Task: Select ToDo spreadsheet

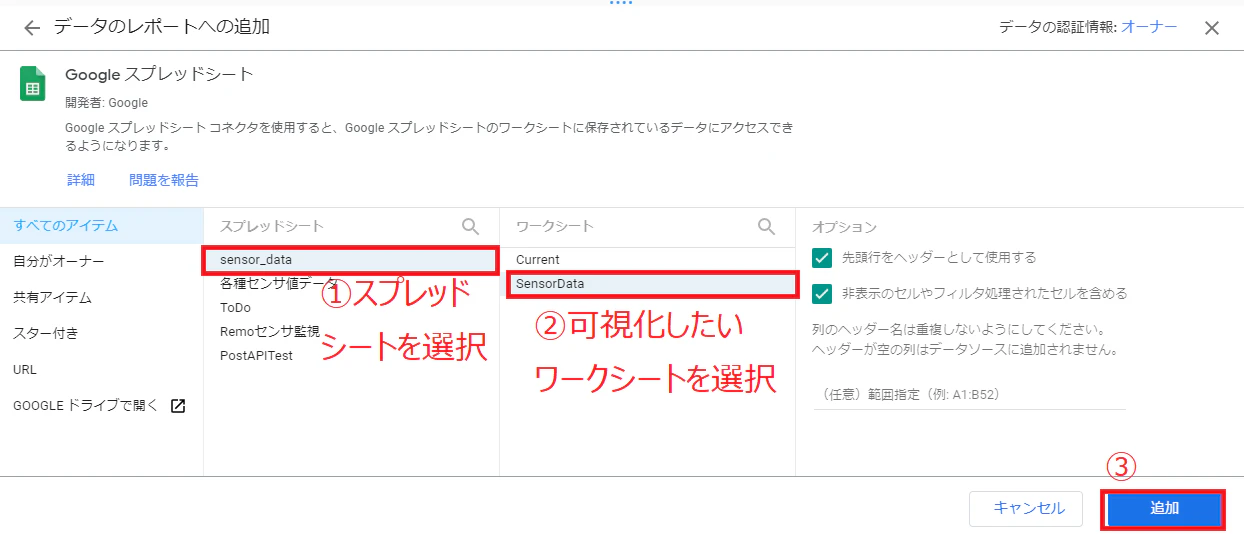Action: coord(351,308)
